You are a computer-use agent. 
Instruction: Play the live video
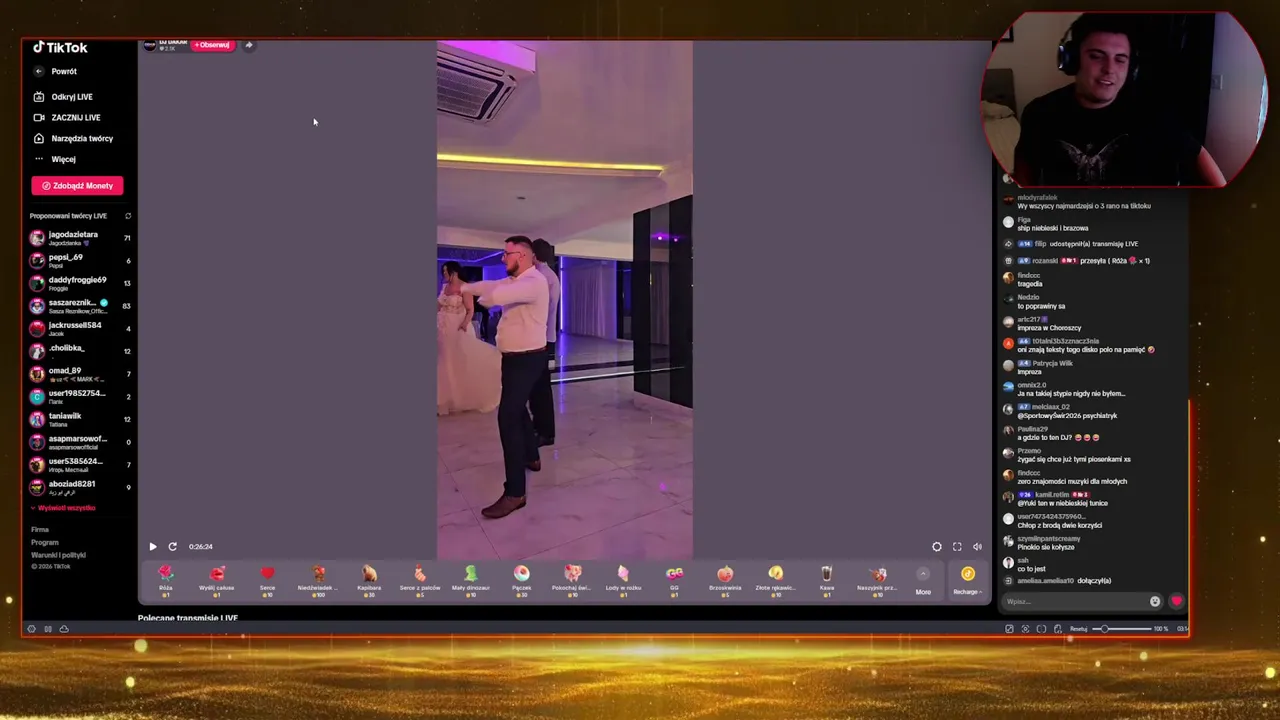152,547
